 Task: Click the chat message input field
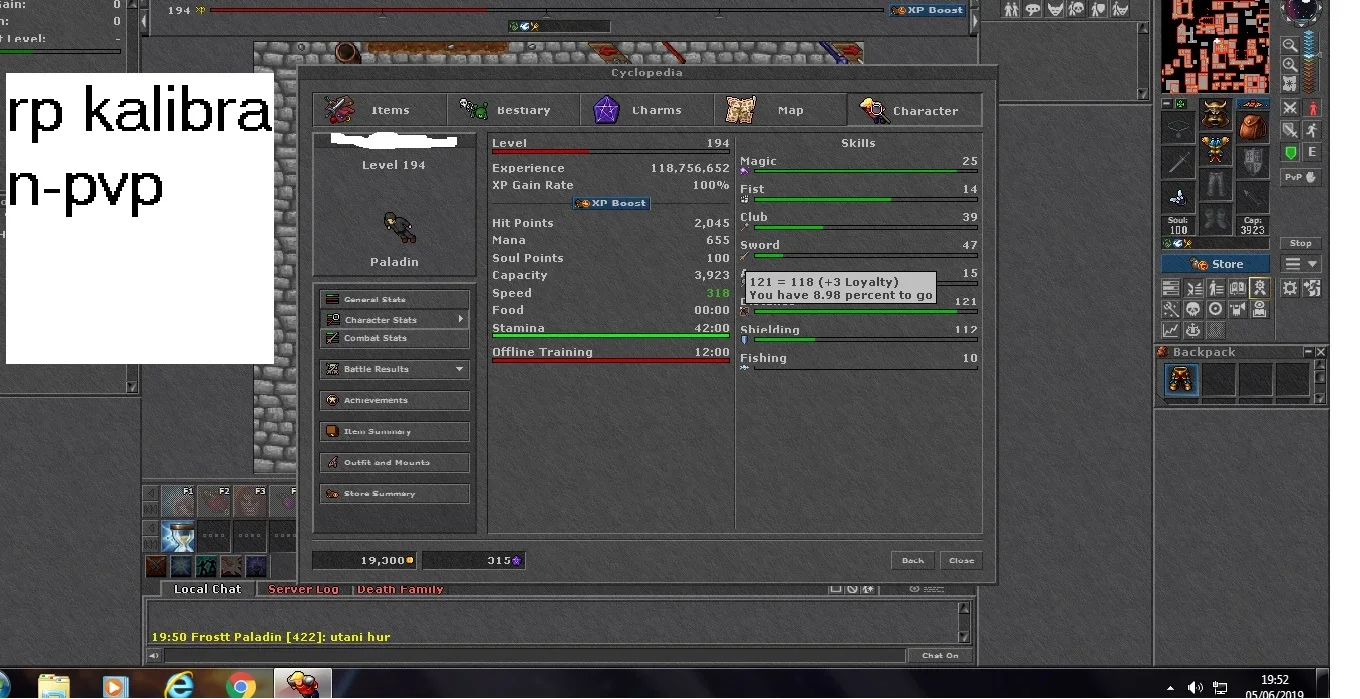pyautogui.click(x=535, y=655)
